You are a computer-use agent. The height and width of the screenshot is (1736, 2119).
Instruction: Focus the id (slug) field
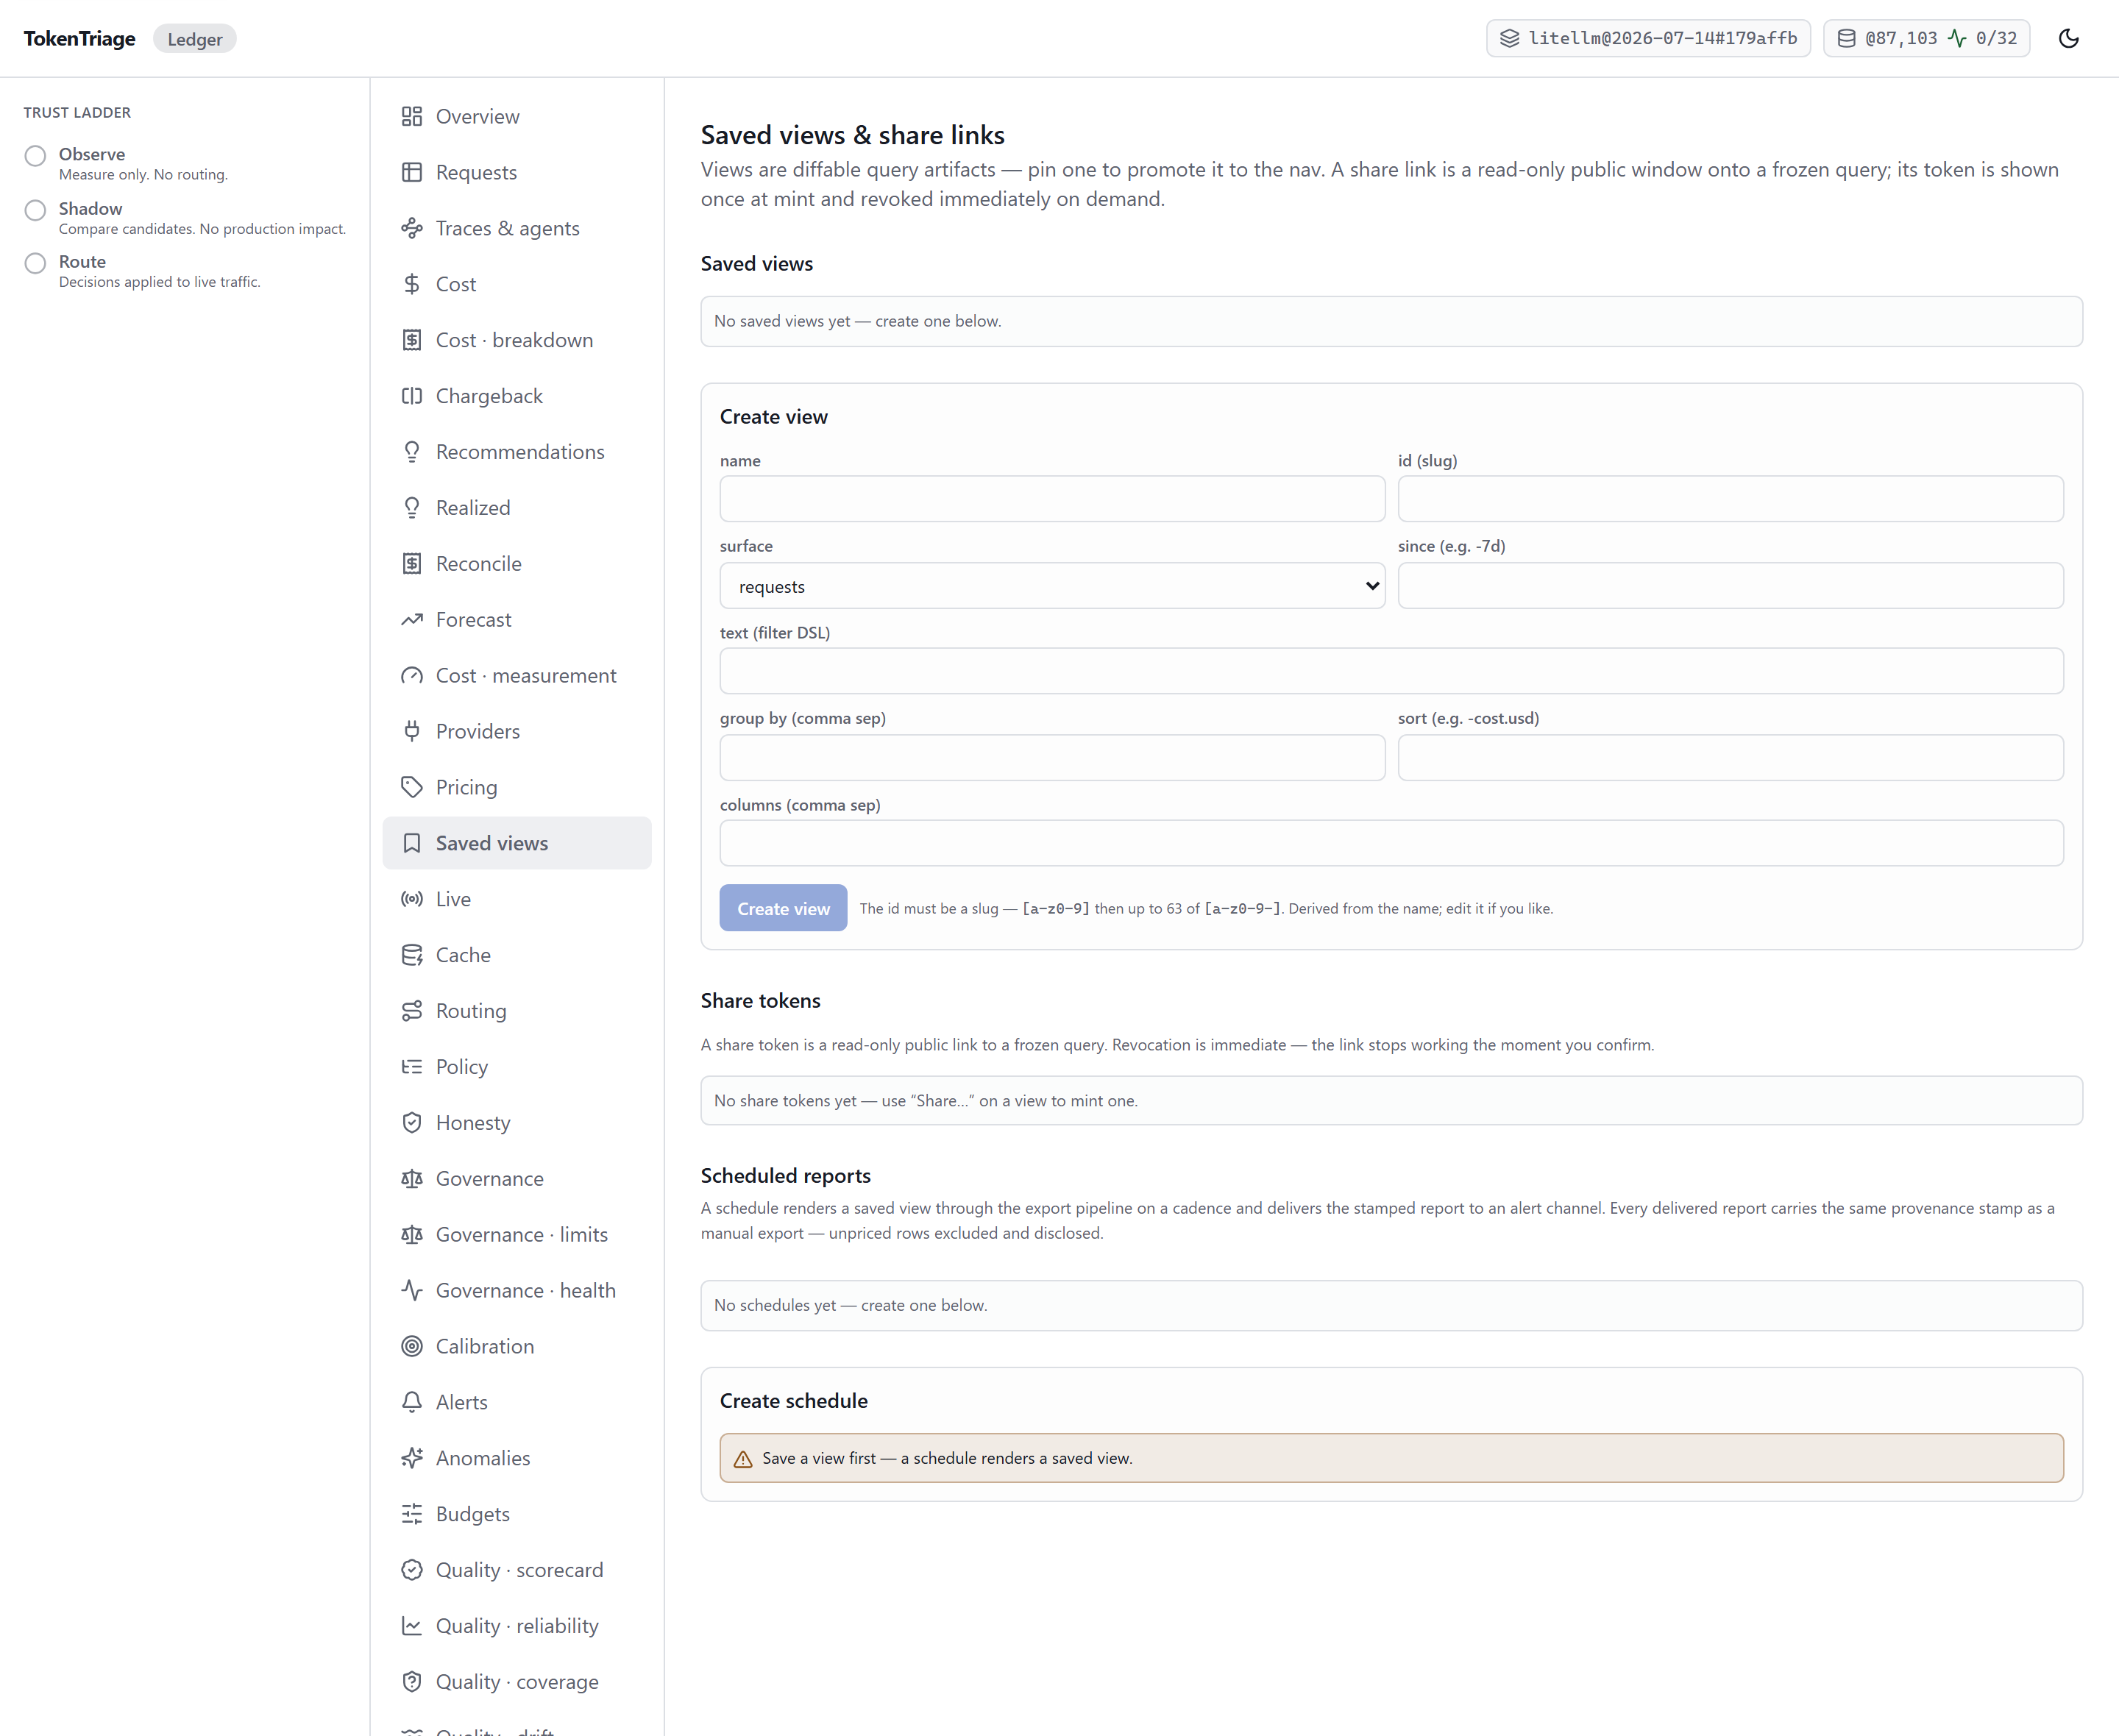1730,499
